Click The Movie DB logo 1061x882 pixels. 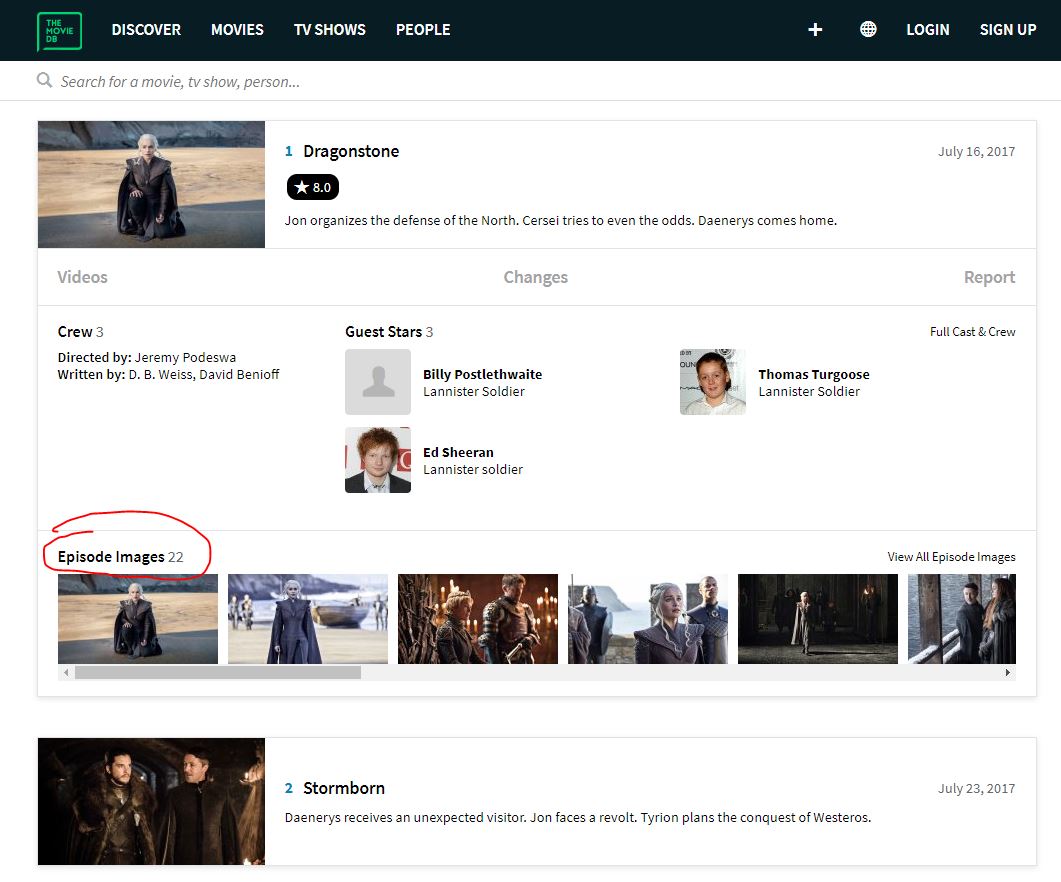pos(60,31)
